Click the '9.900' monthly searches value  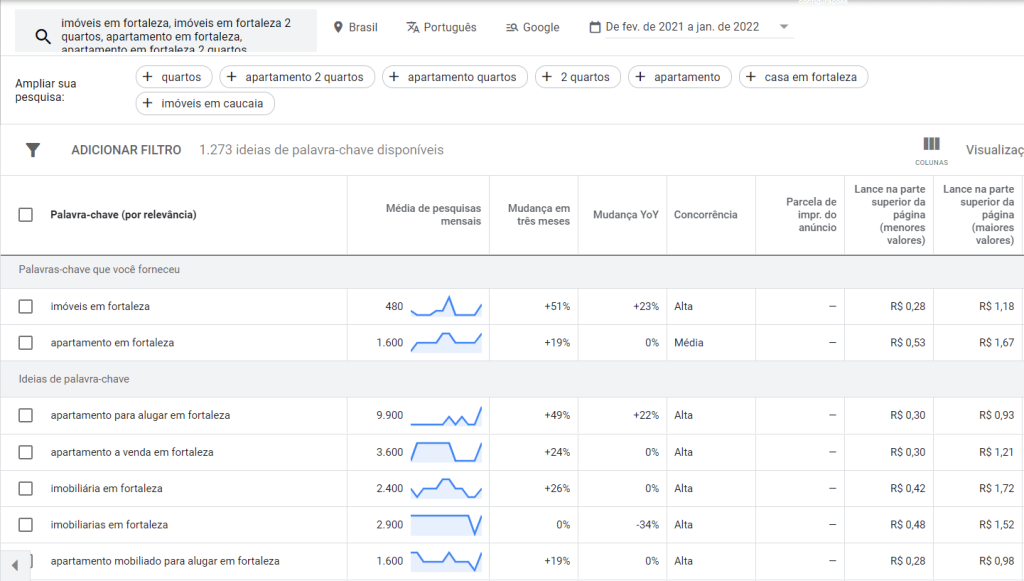390,415
